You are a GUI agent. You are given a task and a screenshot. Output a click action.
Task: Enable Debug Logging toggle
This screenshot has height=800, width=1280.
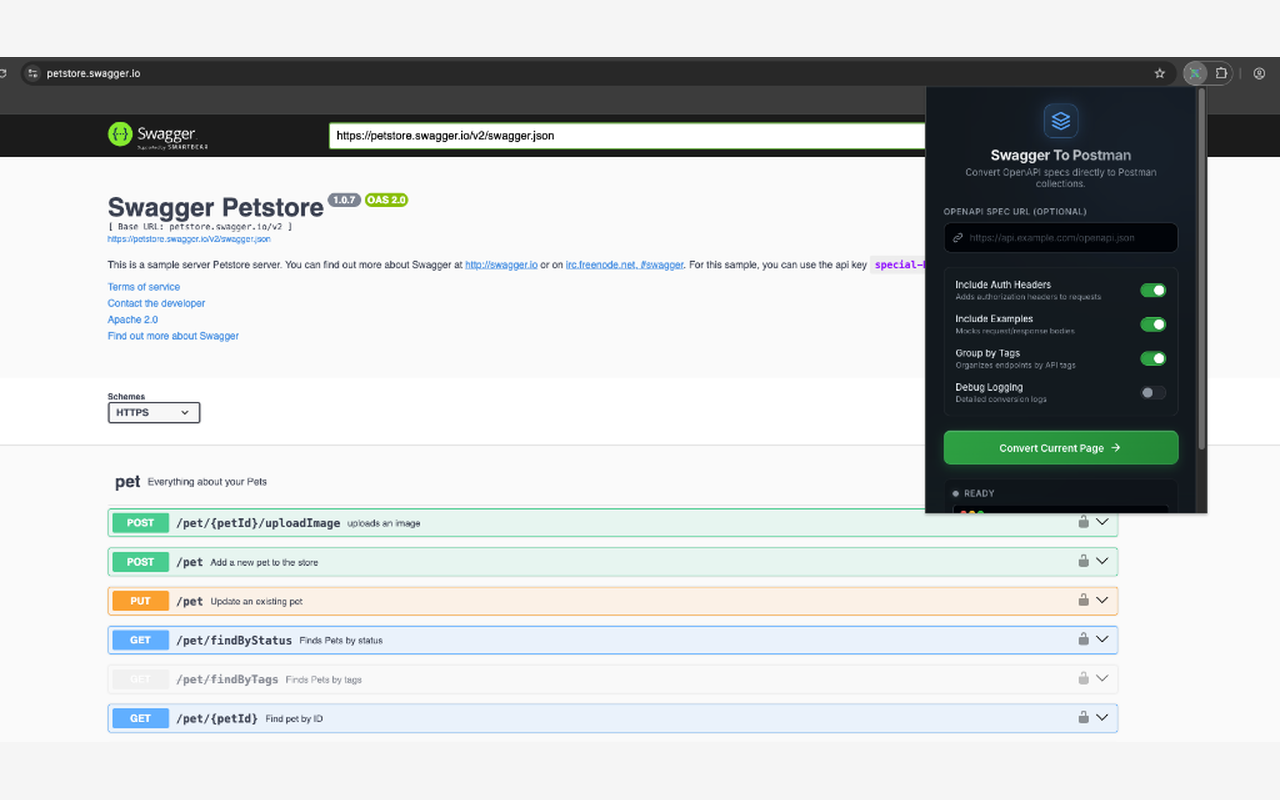pos(1153,392)
